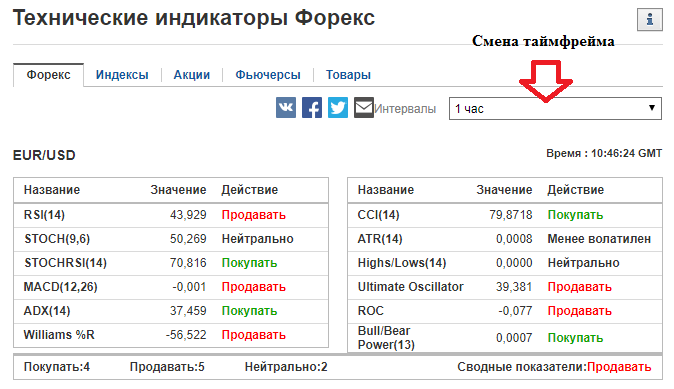Click 'Продавать' action in the Ultimate Oscillator row

click(579, 287)
